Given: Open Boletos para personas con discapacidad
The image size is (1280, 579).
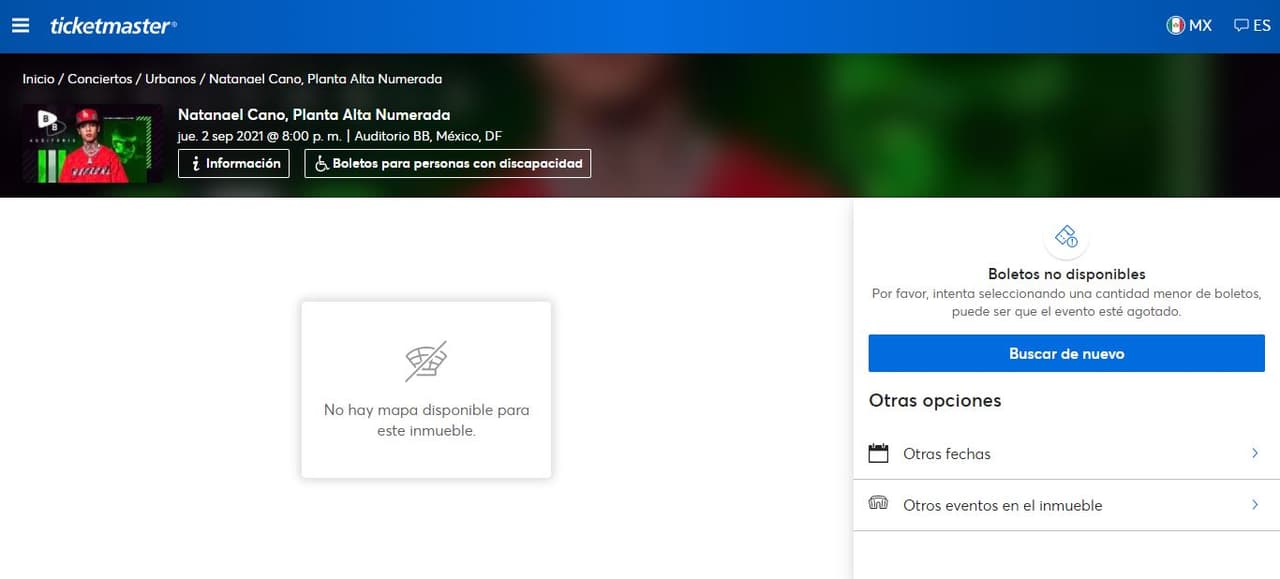Looking at the screenshot, I should [448, 163].
